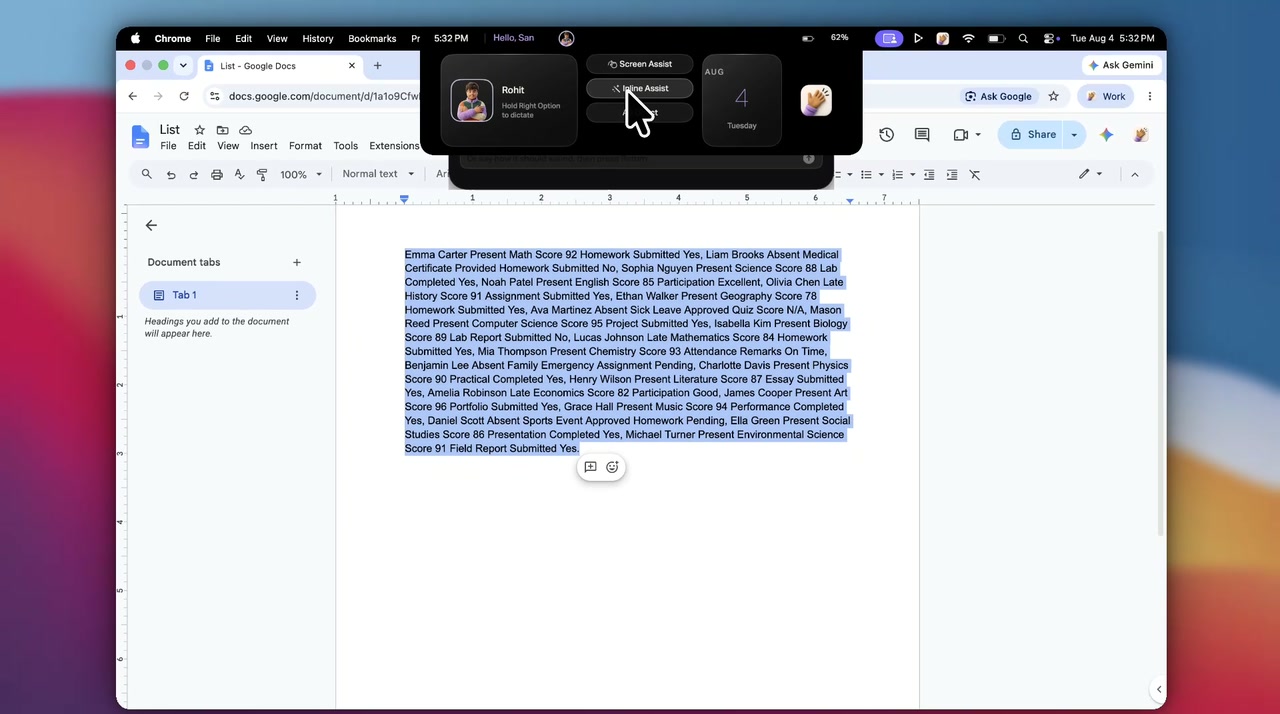The width and height of the screenshot is (1280, 714).
Task: Open the Format menu
Action: 305,146
